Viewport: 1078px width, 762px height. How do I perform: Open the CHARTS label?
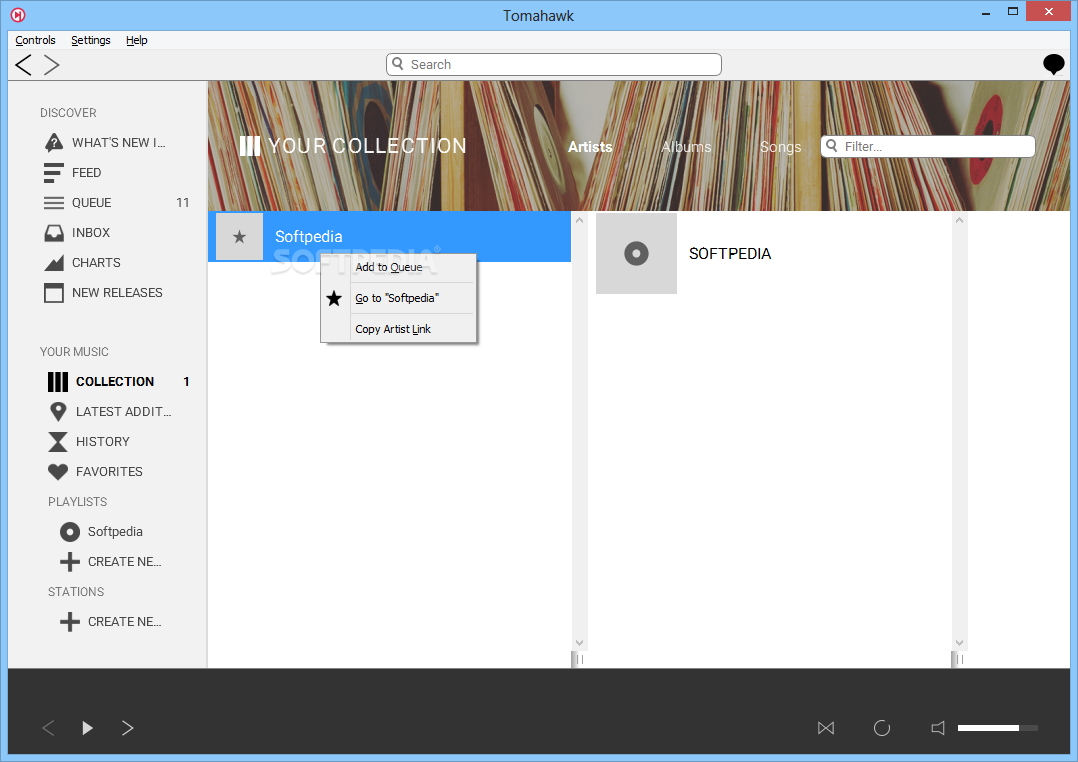coord(96,263)
